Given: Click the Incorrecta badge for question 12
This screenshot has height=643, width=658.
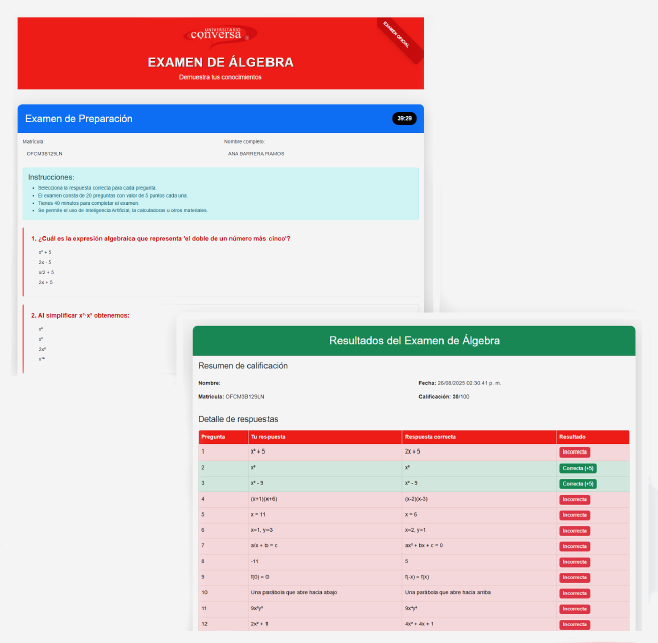Looking at the screenshot, I should point(574,624).
